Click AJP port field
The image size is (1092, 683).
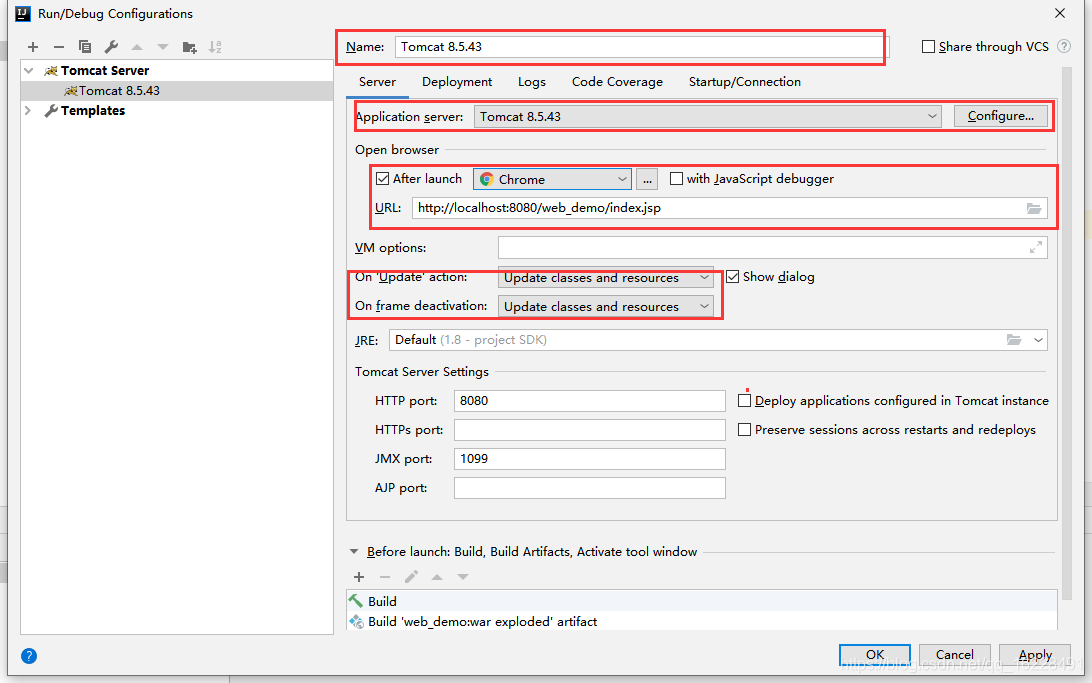pyautogui.click(x=589, y=488)
